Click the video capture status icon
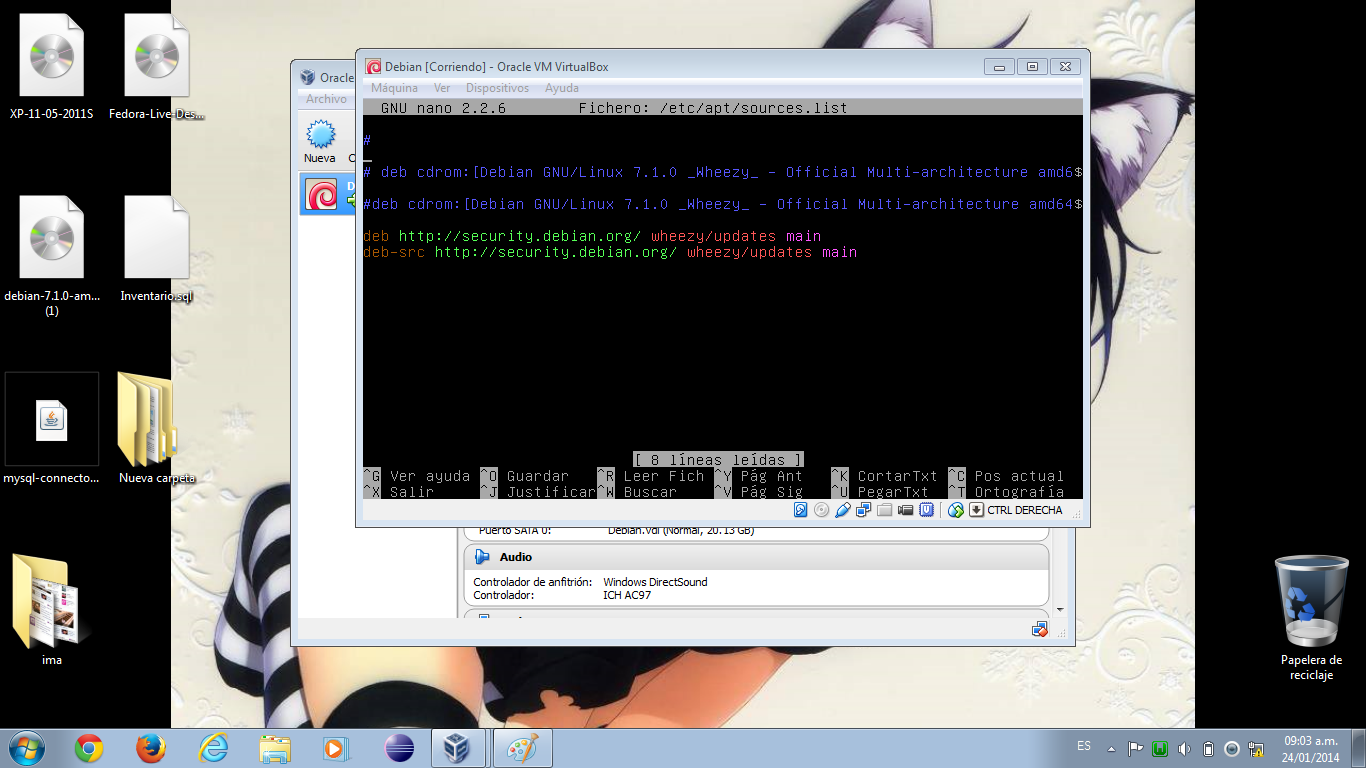Viewport: 1366px width, 768px height. (906, 510)
